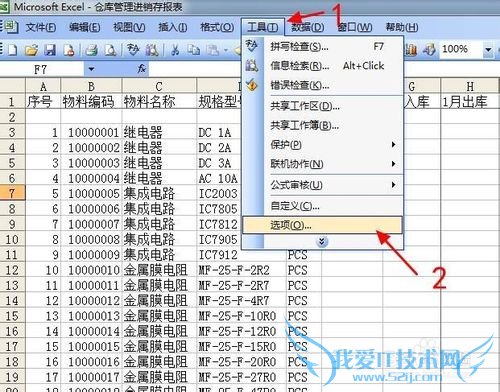Open the 帮助(H) menu

(402, 27)
